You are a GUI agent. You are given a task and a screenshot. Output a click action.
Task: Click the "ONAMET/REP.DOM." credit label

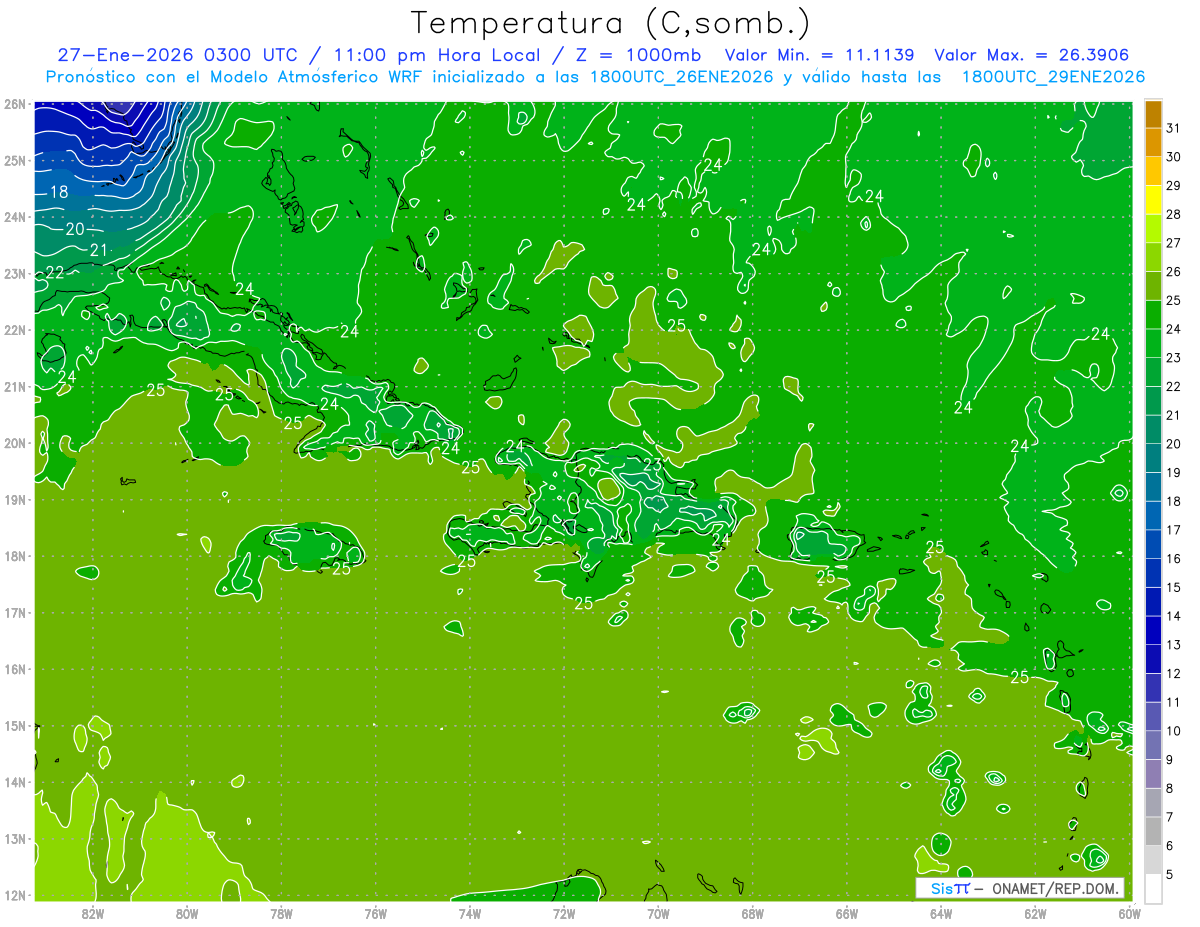1055,888
